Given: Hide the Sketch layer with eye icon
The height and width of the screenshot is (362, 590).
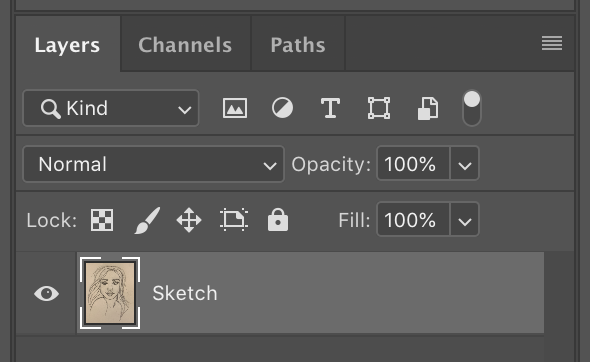Looking at the screenshot, I should pos(46,294).
